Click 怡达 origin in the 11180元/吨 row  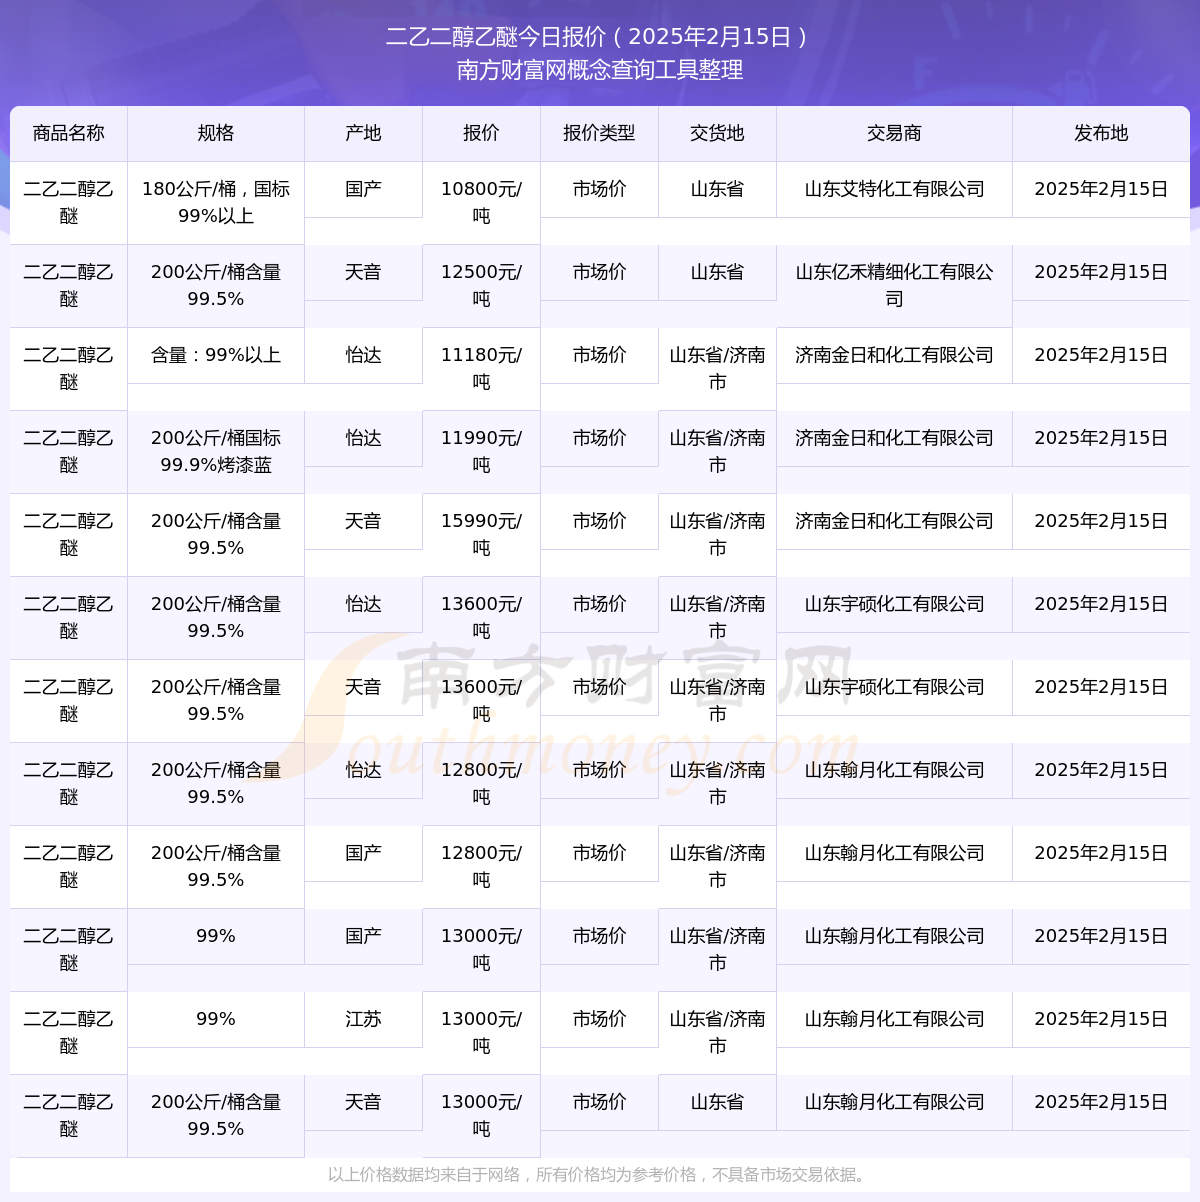click(364, 355)
